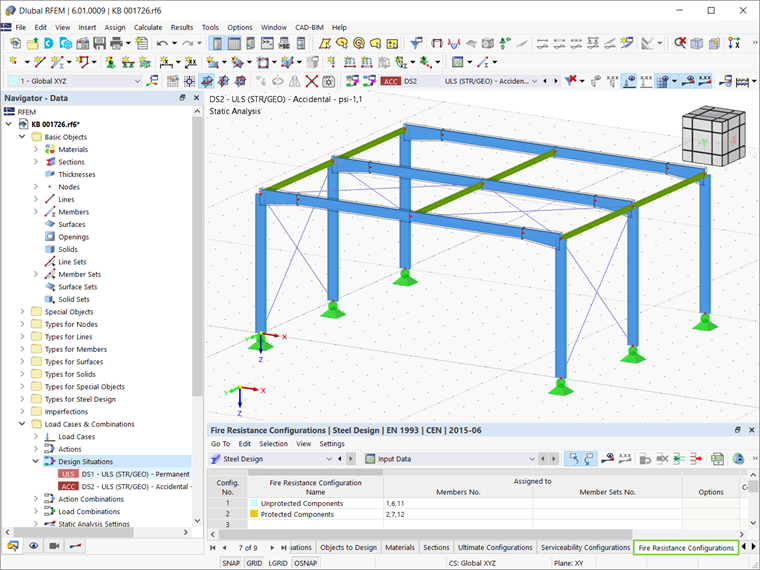Open the Steel Design add-on dropdown
The height and width of the screenshot is (570, 760).
[x=271, y=459]
